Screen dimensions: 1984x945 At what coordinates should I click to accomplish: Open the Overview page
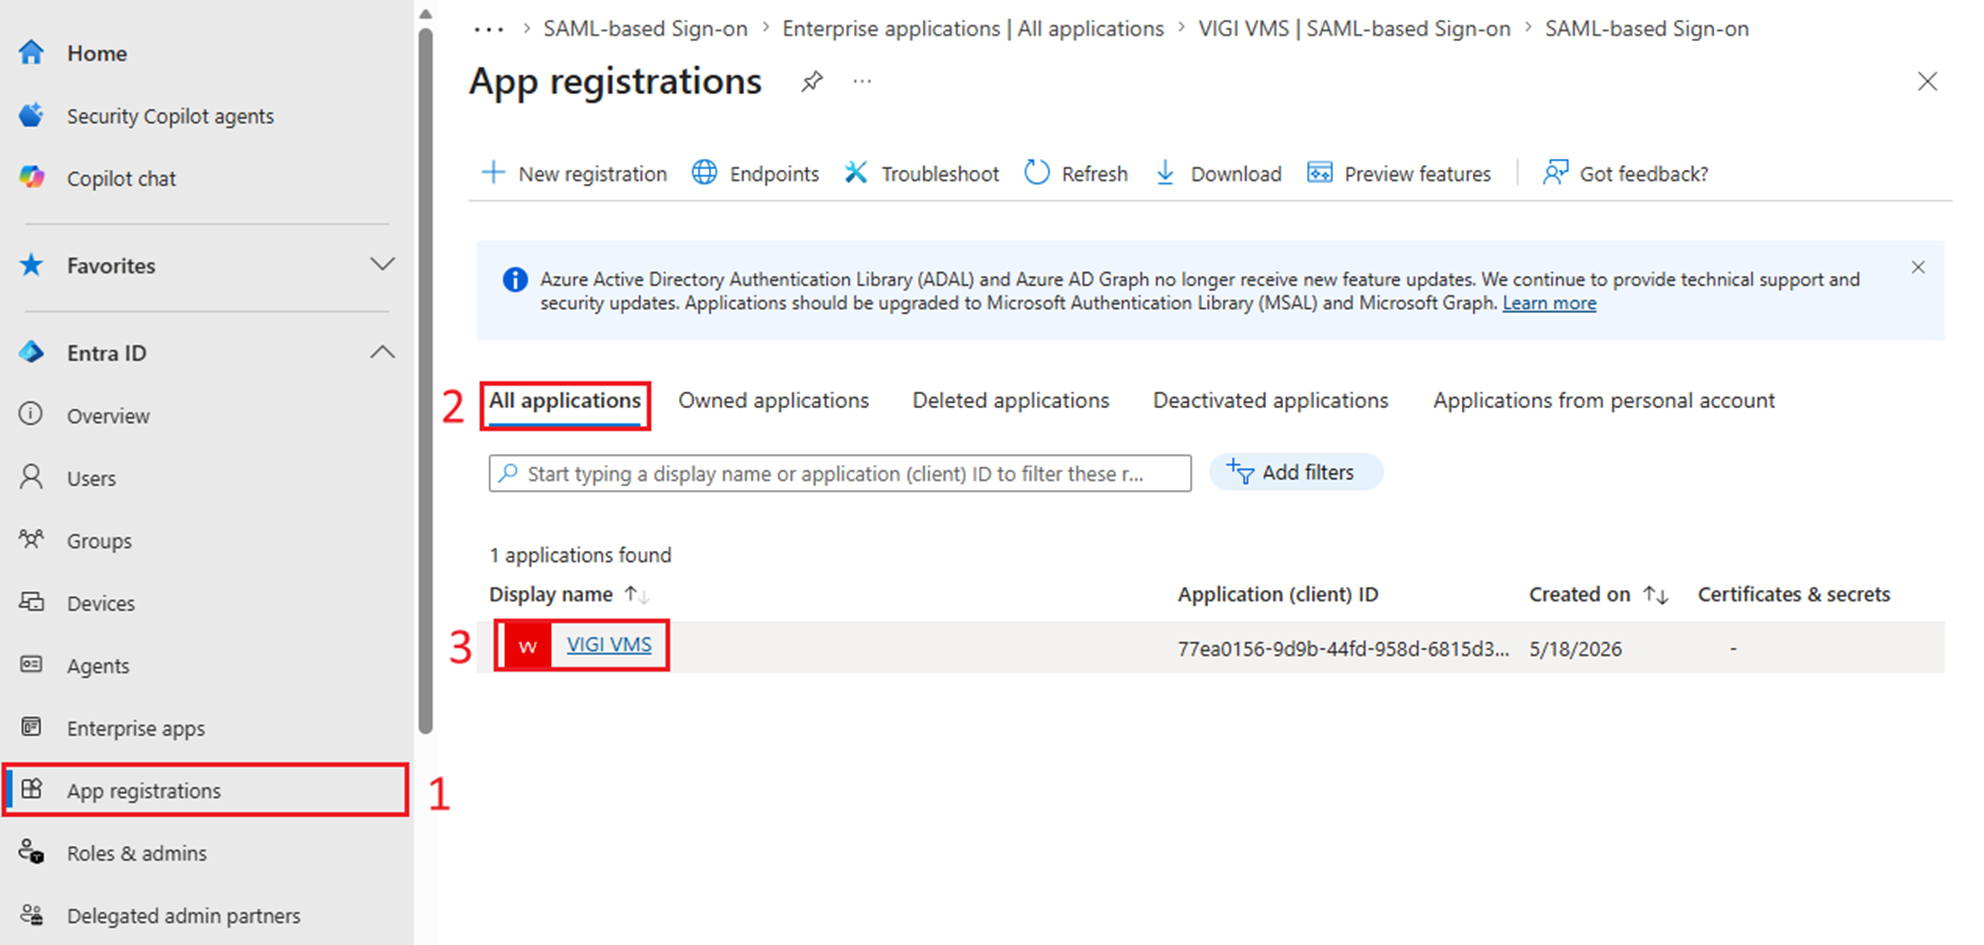108,415
